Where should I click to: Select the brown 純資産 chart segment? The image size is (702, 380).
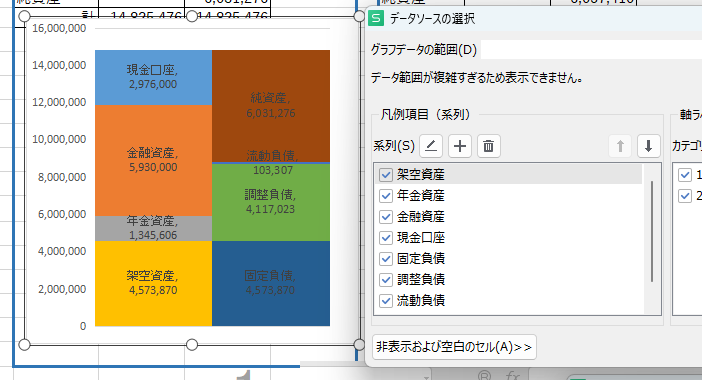(271, 106)
